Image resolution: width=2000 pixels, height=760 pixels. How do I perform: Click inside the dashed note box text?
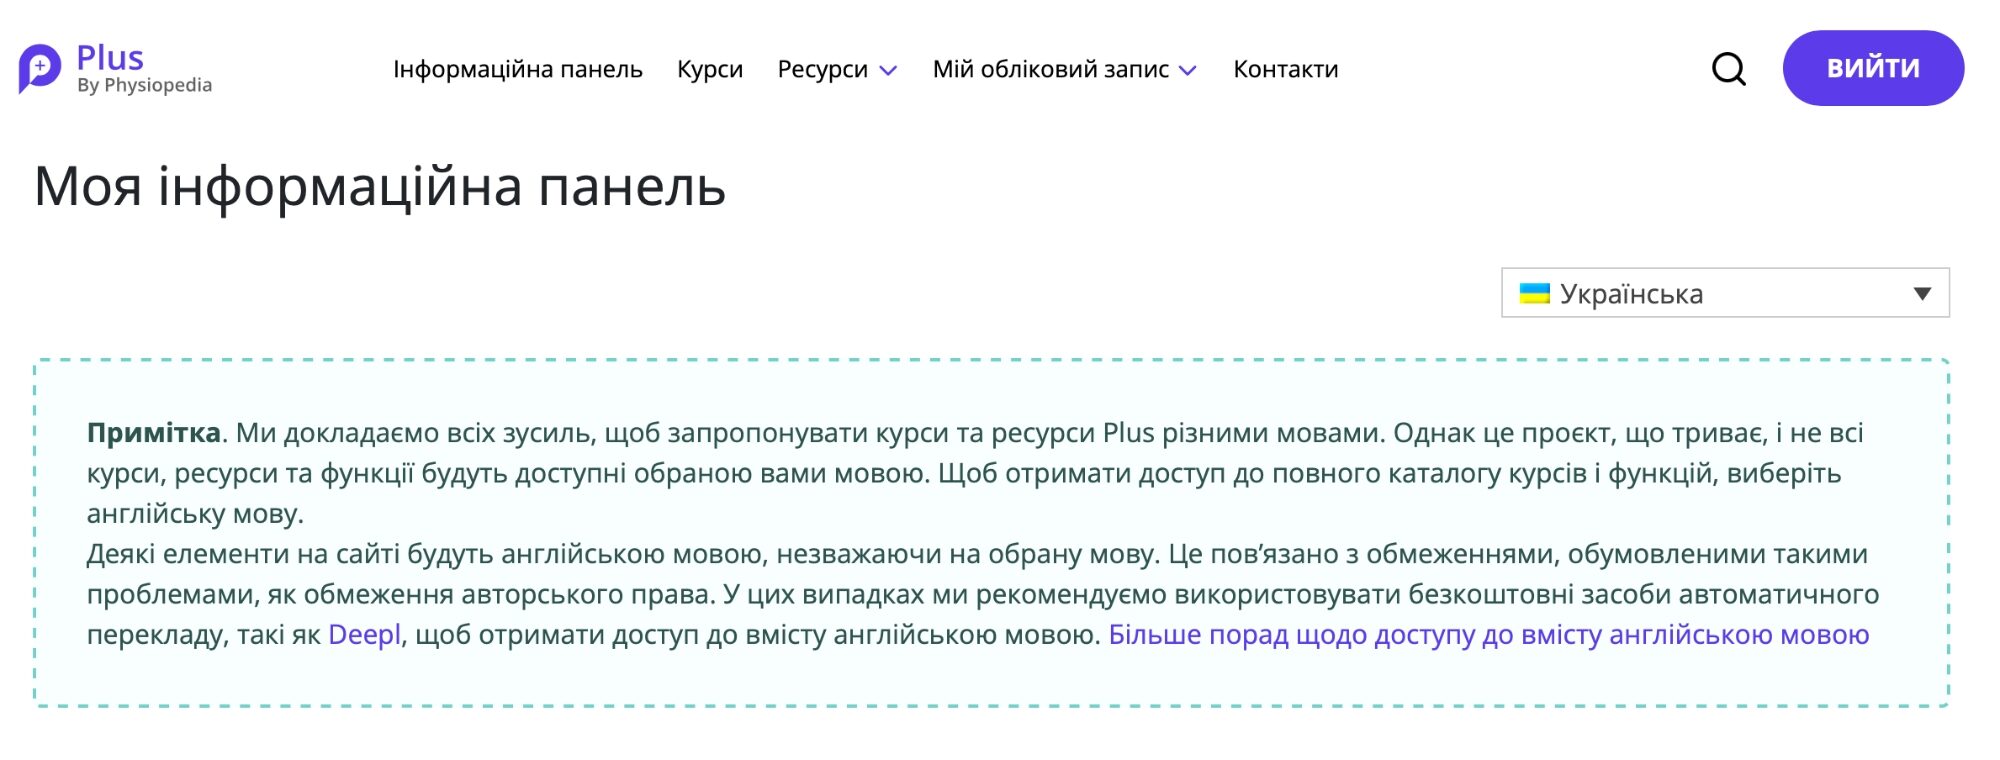(990, 534)
